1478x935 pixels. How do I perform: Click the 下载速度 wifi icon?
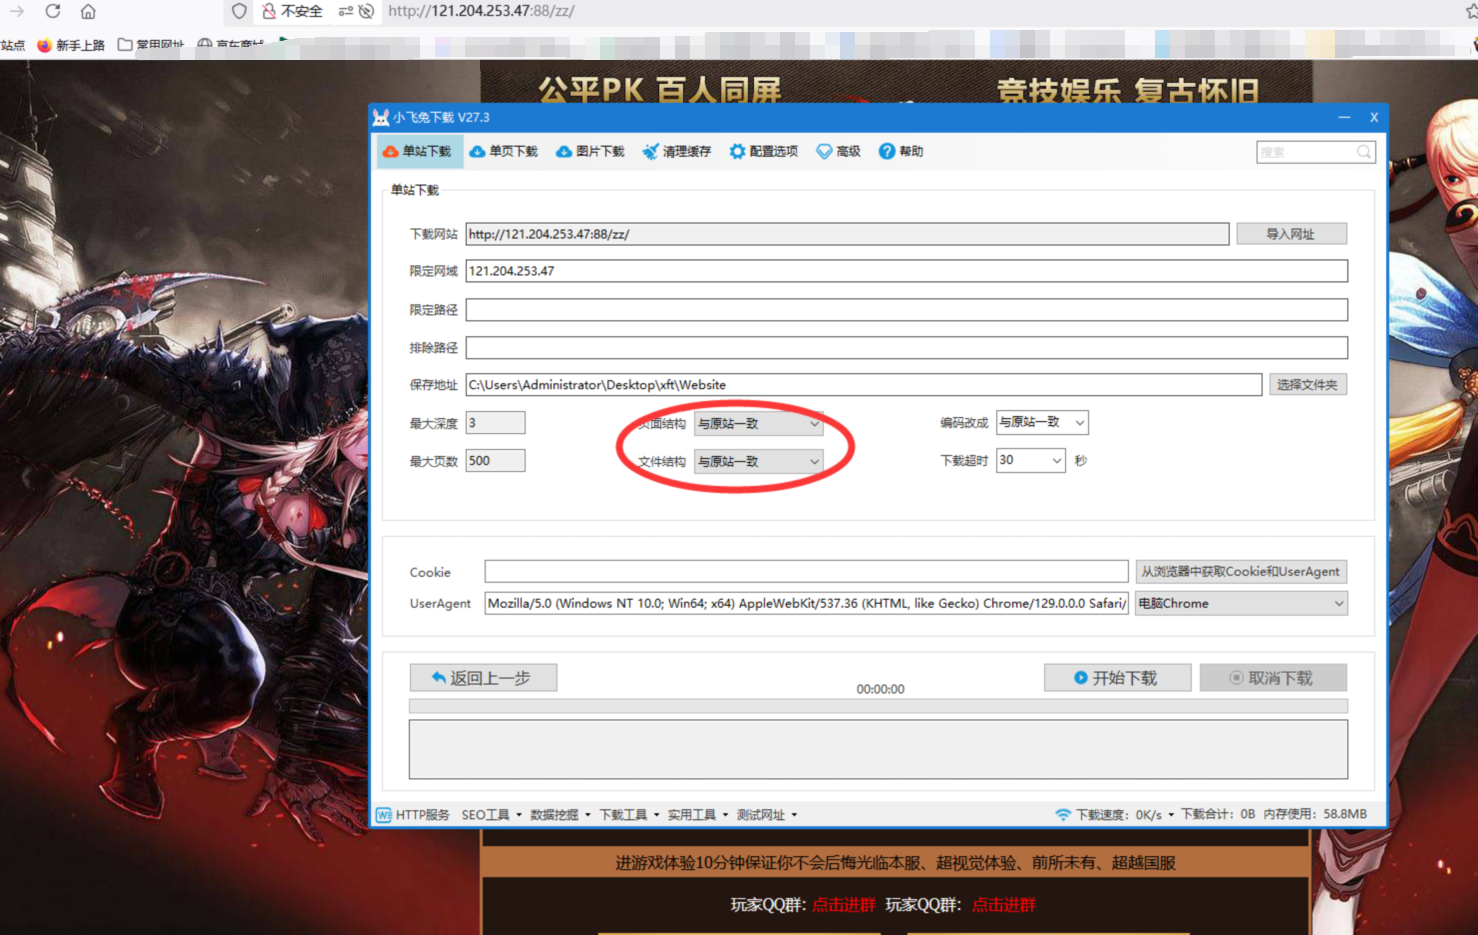[x=1063, y=815]
